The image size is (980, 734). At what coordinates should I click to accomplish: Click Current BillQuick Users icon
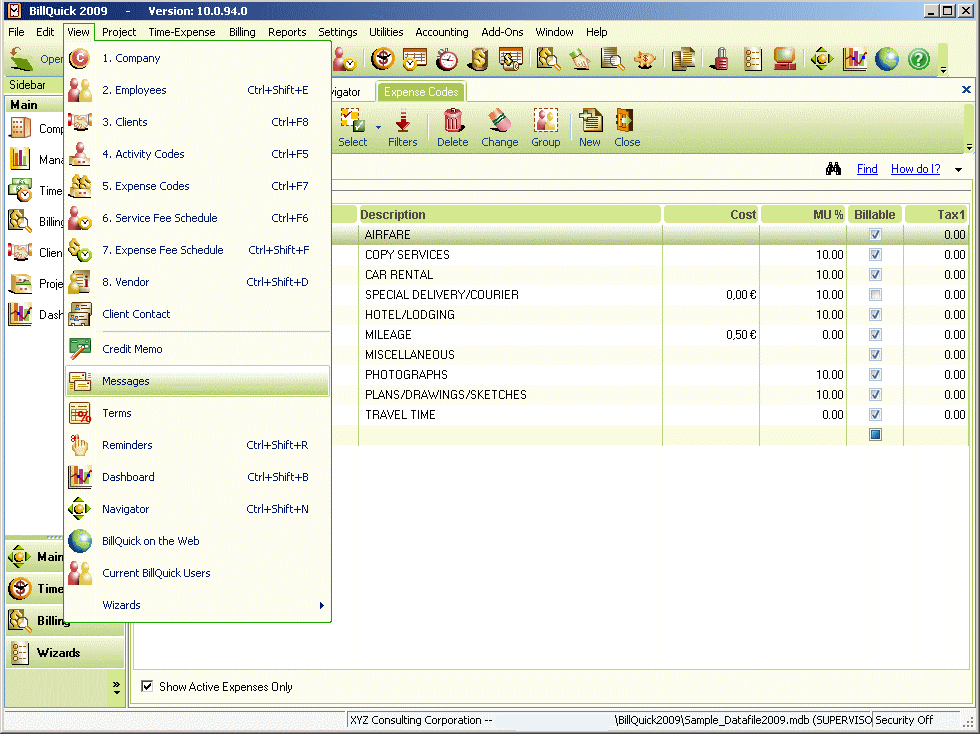80,573
